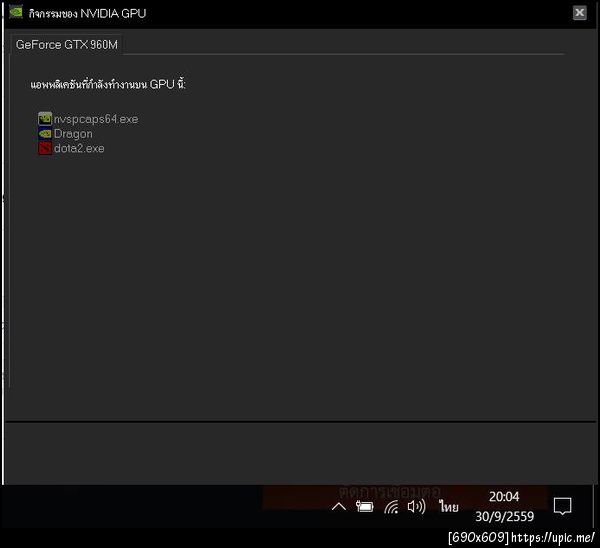Show hidden tray icons chevron
The image size is (600, 548).
coord(339,507)
